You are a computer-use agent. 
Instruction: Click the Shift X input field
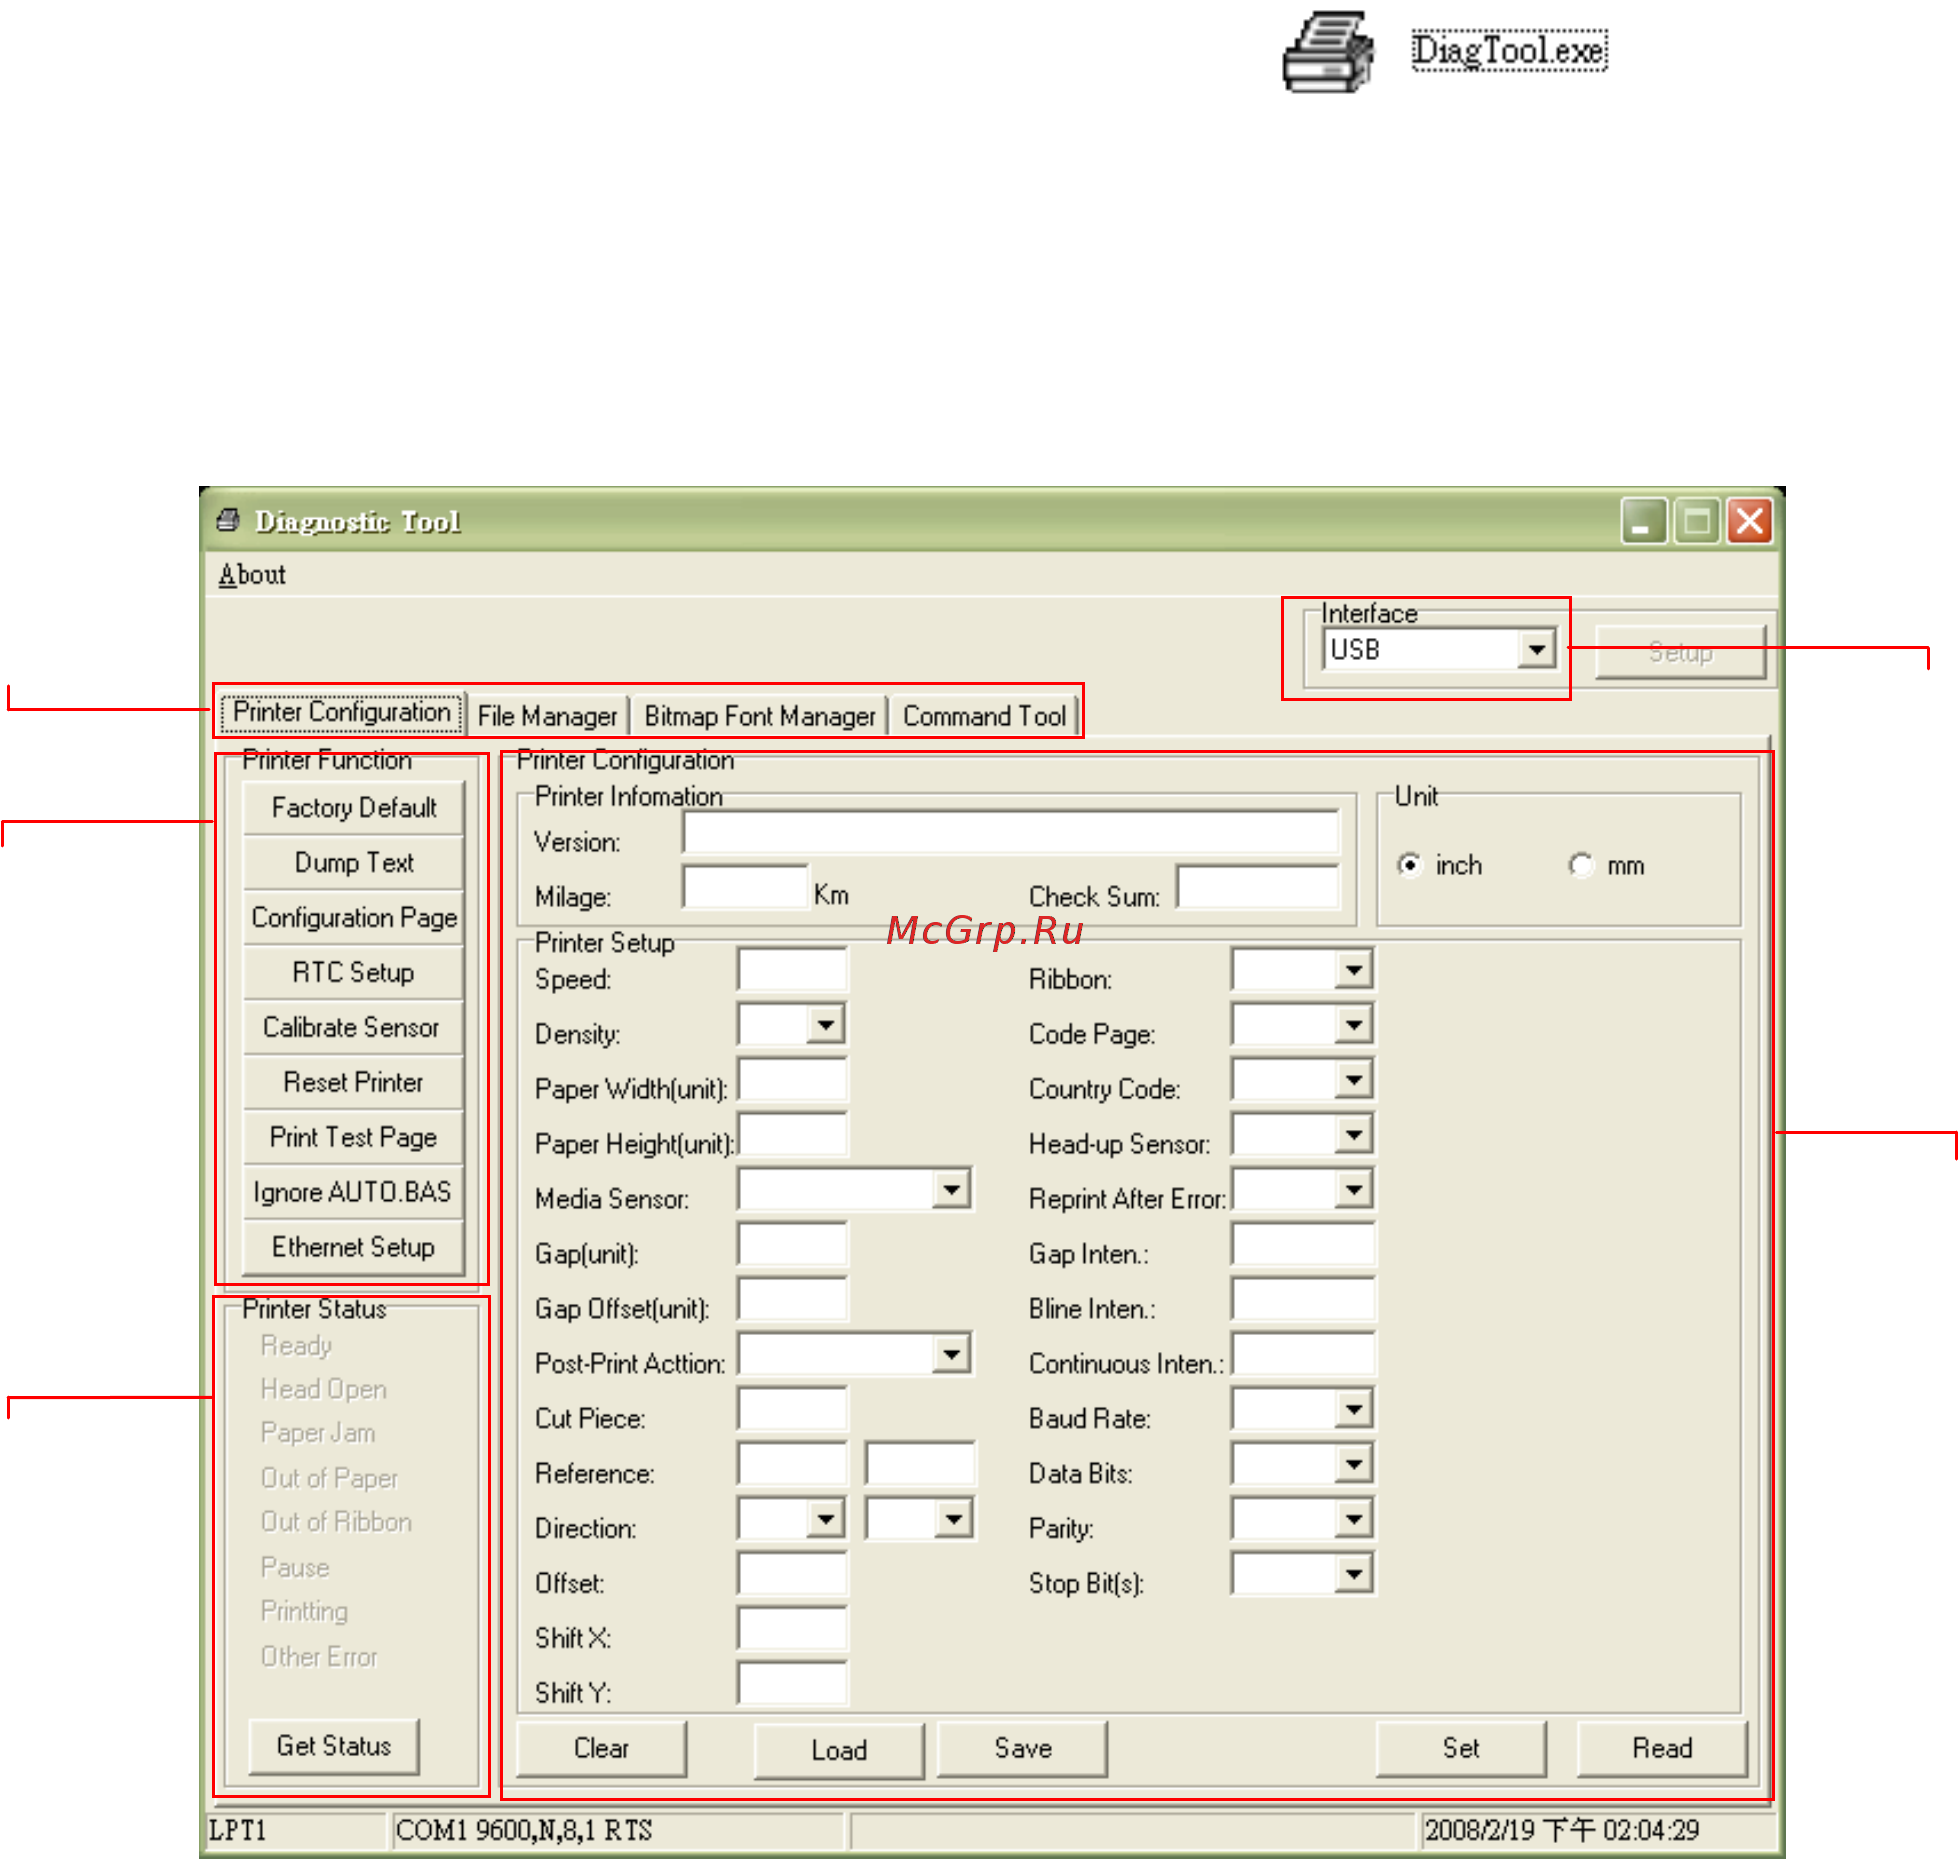792,1629
